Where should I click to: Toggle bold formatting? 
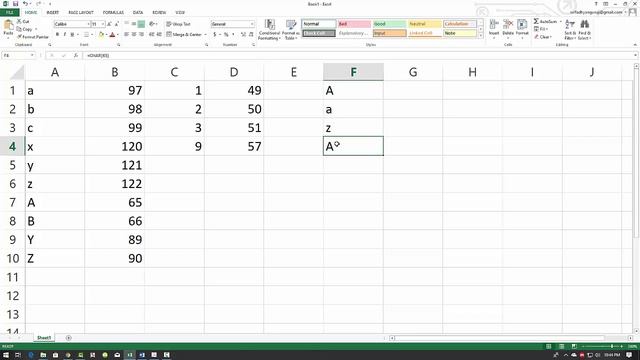(58, 35)
